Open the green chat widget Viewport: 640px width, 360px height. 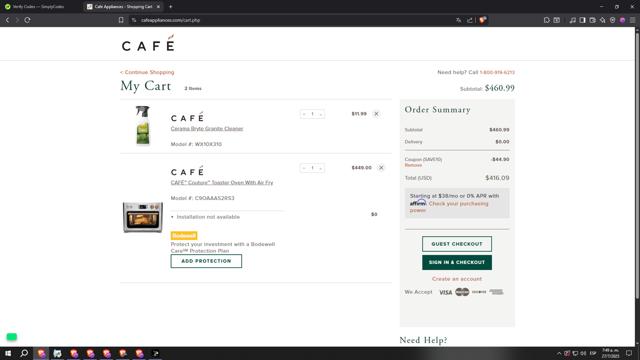click(x=11, y=337)
